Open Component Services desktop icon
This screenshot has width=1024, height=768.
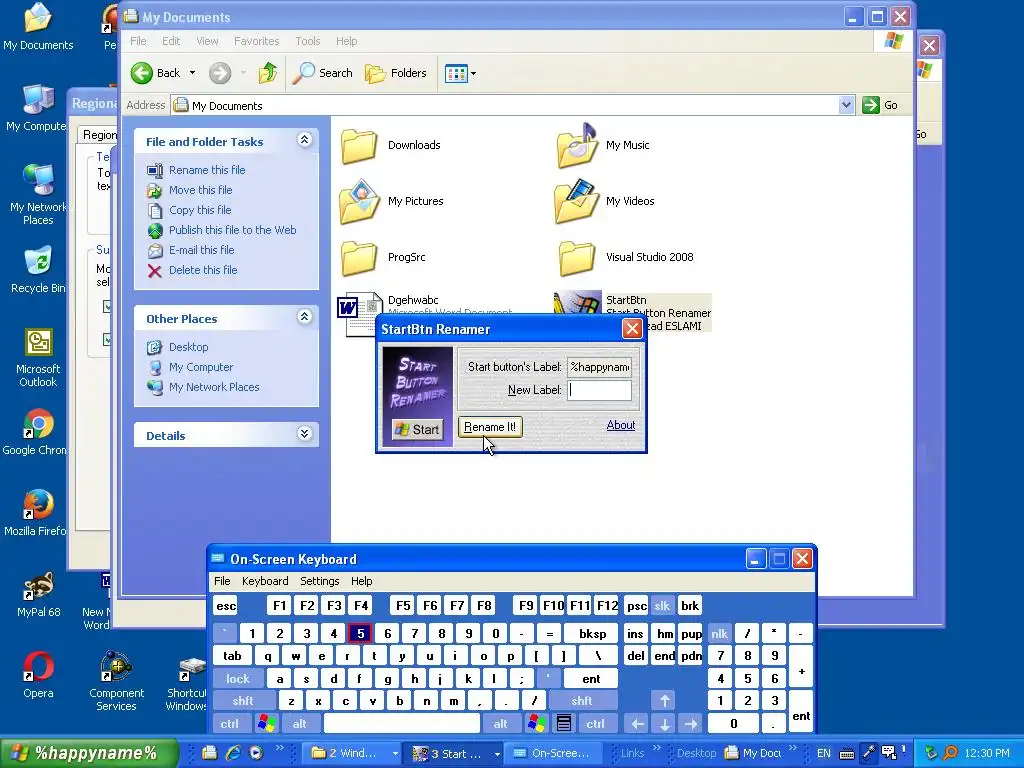[116, 680]
